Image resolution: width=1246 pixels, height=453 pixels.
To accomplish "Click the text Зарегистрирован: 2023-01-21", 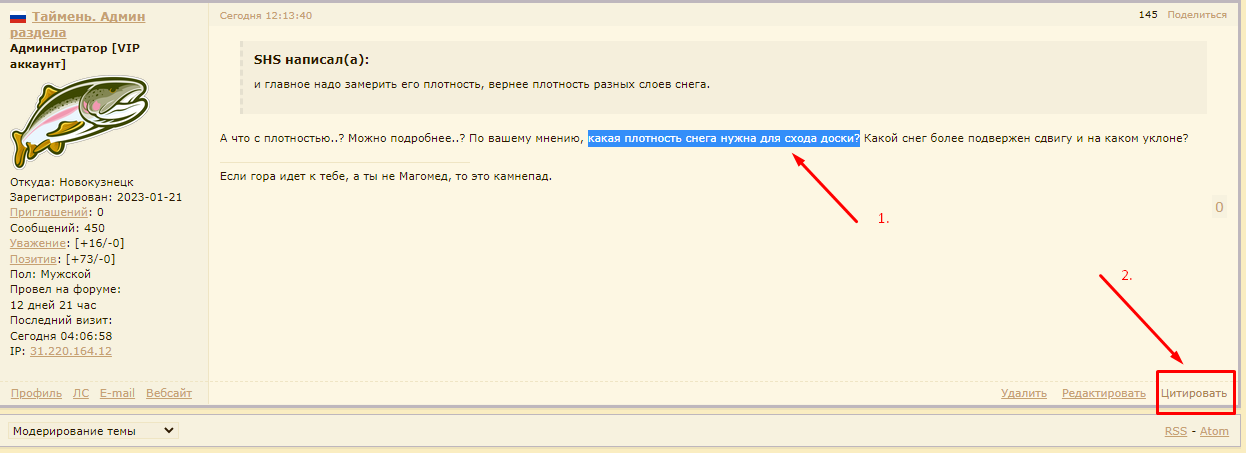I will coord(96,197).
